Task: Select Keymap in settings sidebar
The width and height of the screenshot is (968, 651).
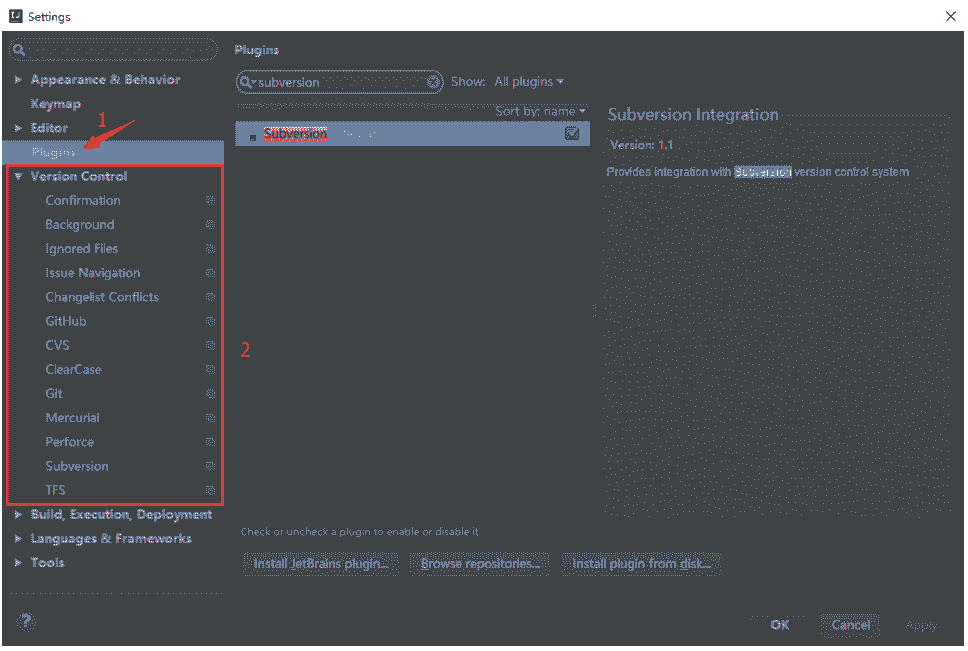Action: point(56,104)
